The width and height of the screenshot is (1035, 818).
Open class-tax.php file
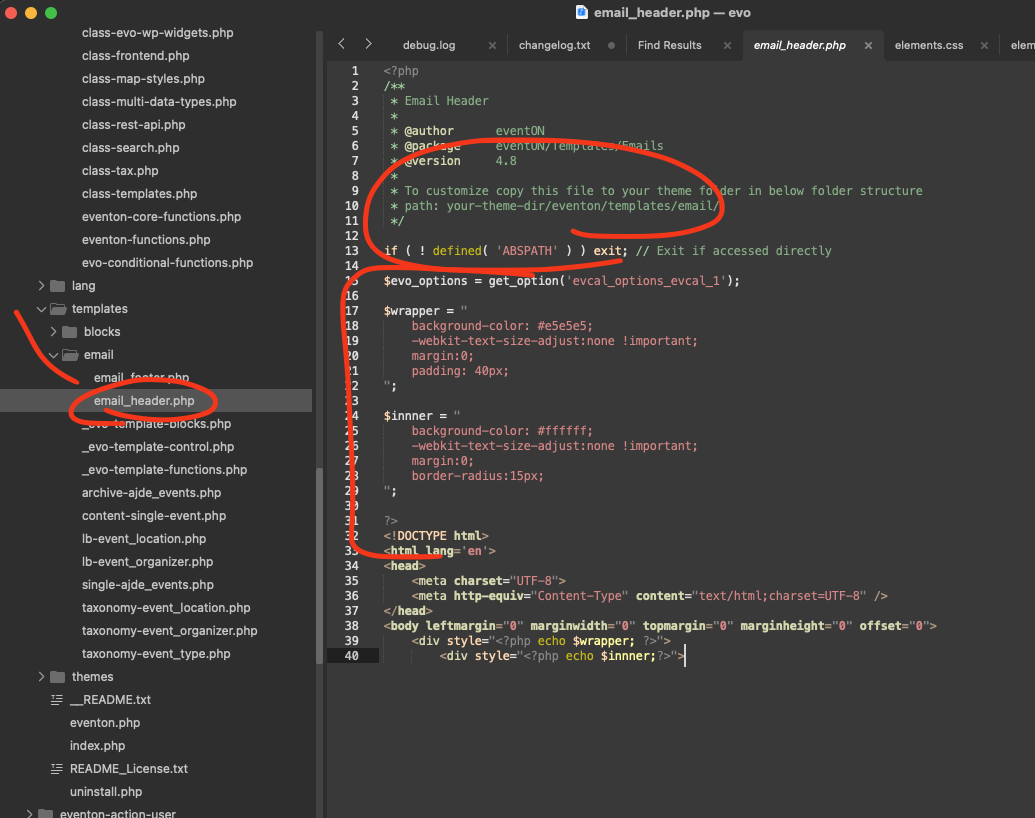coord(120,171)
